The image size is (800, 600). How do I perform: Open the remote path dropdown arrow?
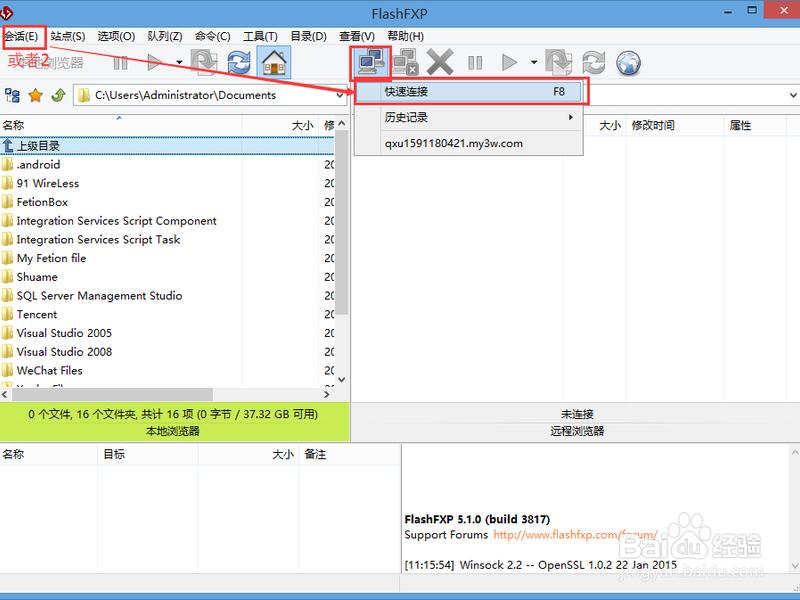click(x=793, y=95)
